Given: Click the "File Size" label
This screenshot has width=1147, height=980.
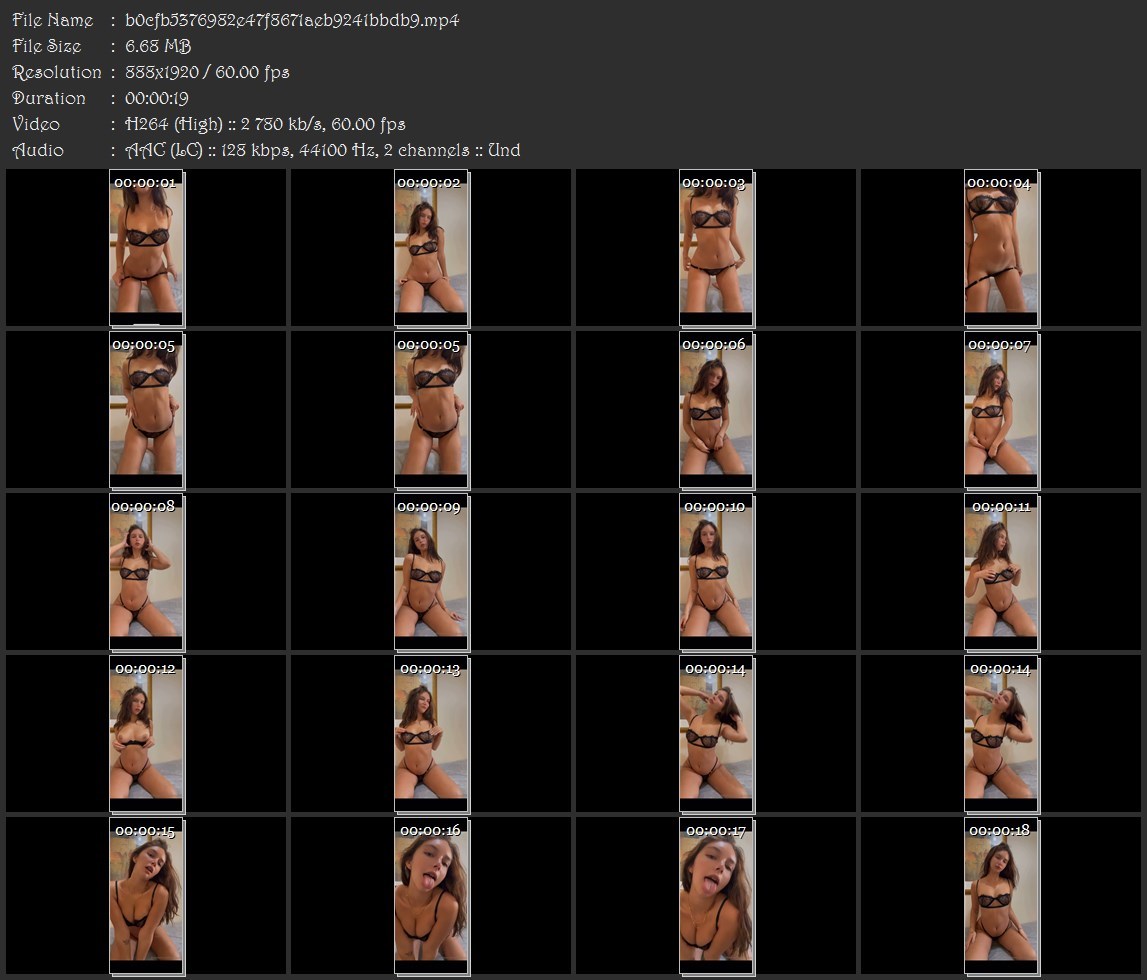Looking at the screenshot, I should (47, 46).
